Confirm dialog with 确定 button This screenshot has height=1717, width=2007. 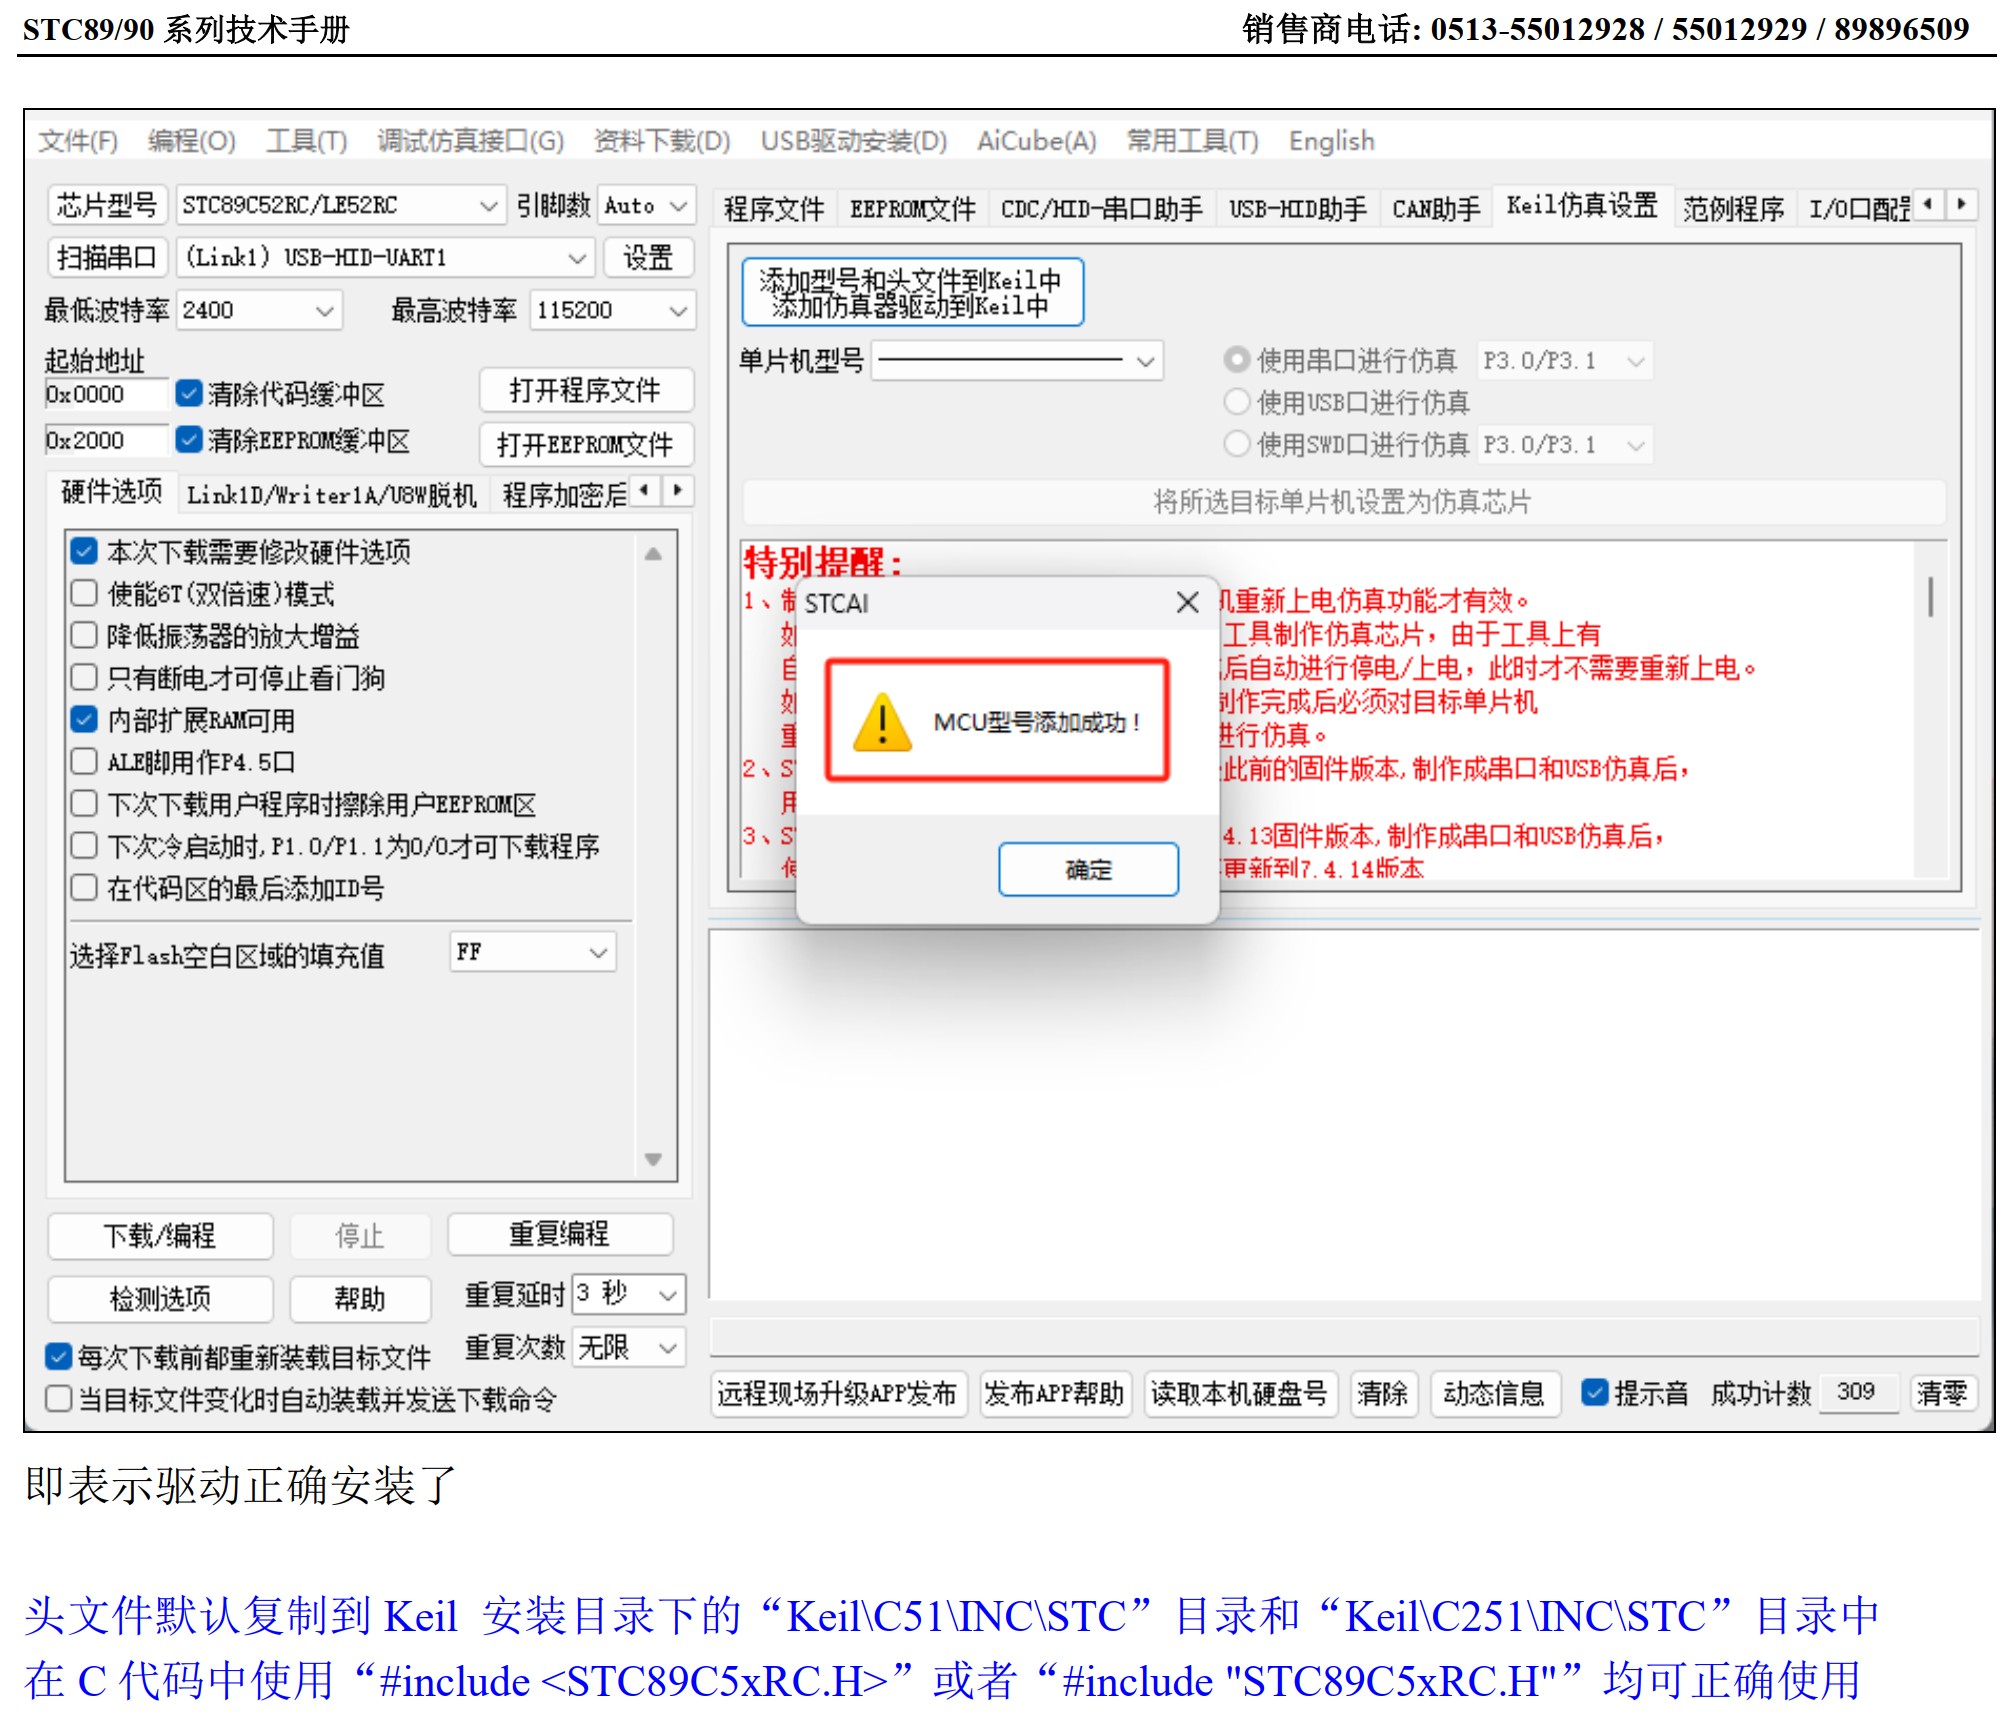tap(1088, 869)
